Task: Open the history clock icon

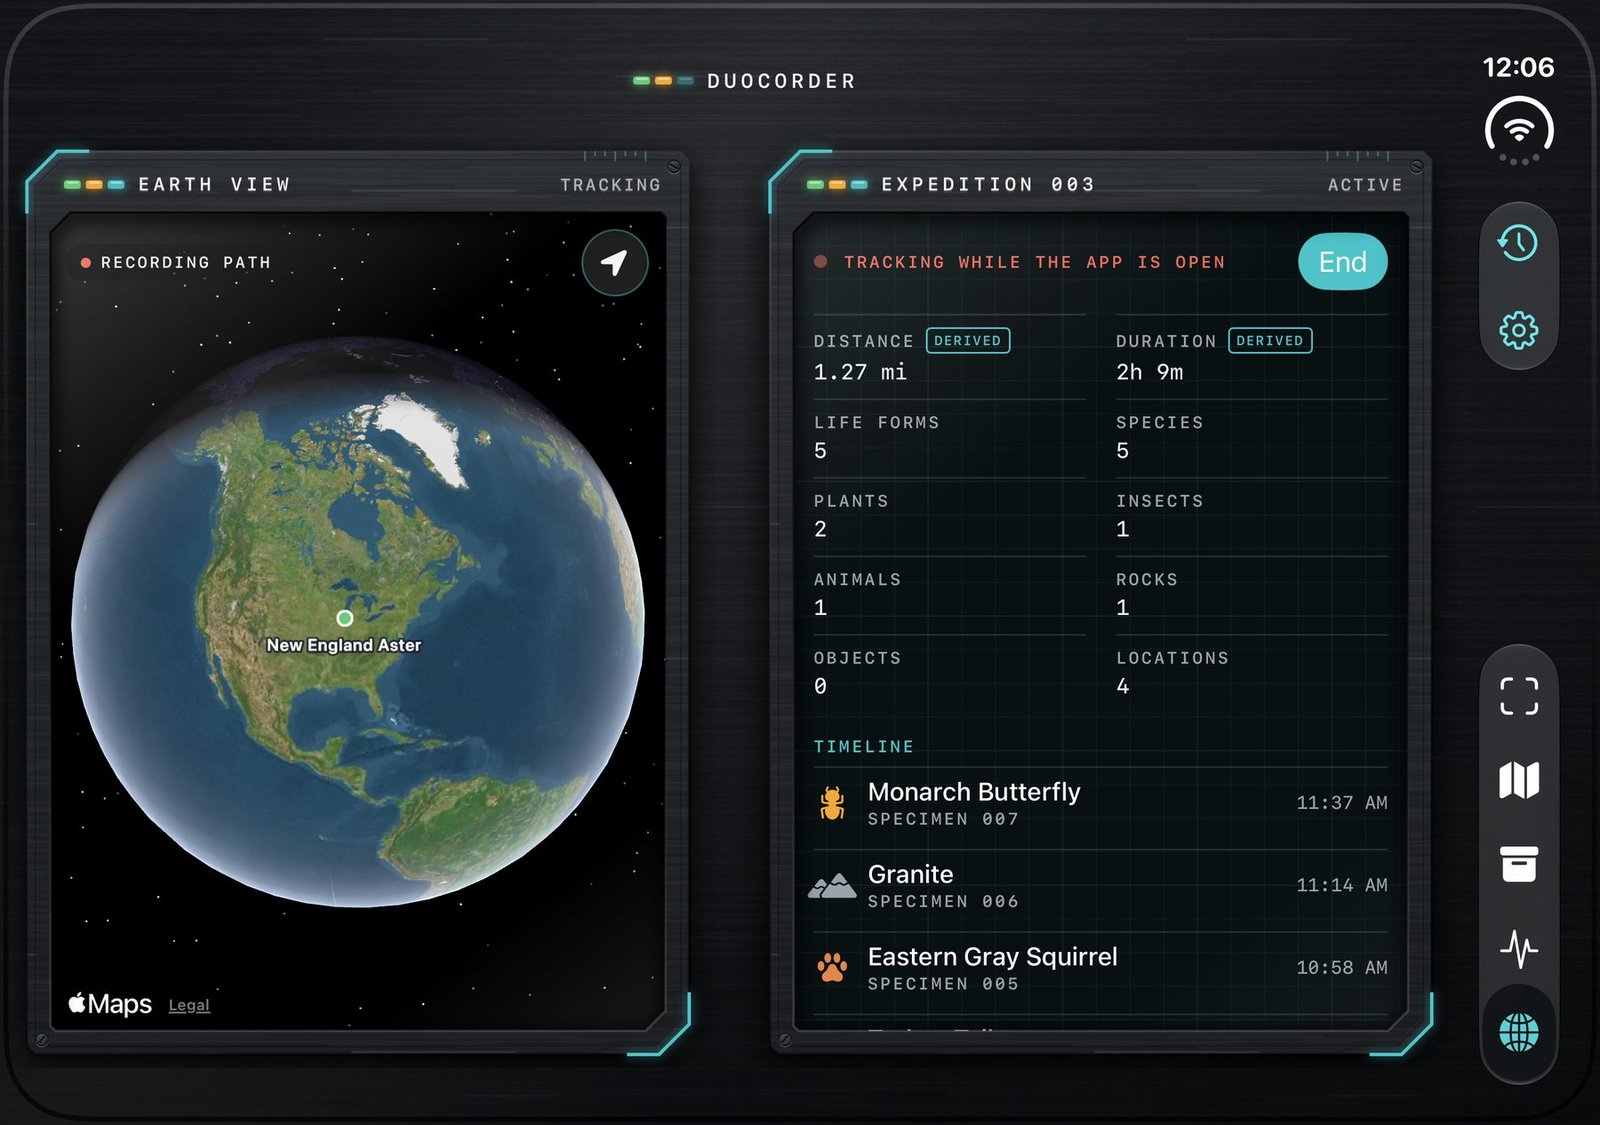Action: pyautogui.click(x=1518, y=243)
